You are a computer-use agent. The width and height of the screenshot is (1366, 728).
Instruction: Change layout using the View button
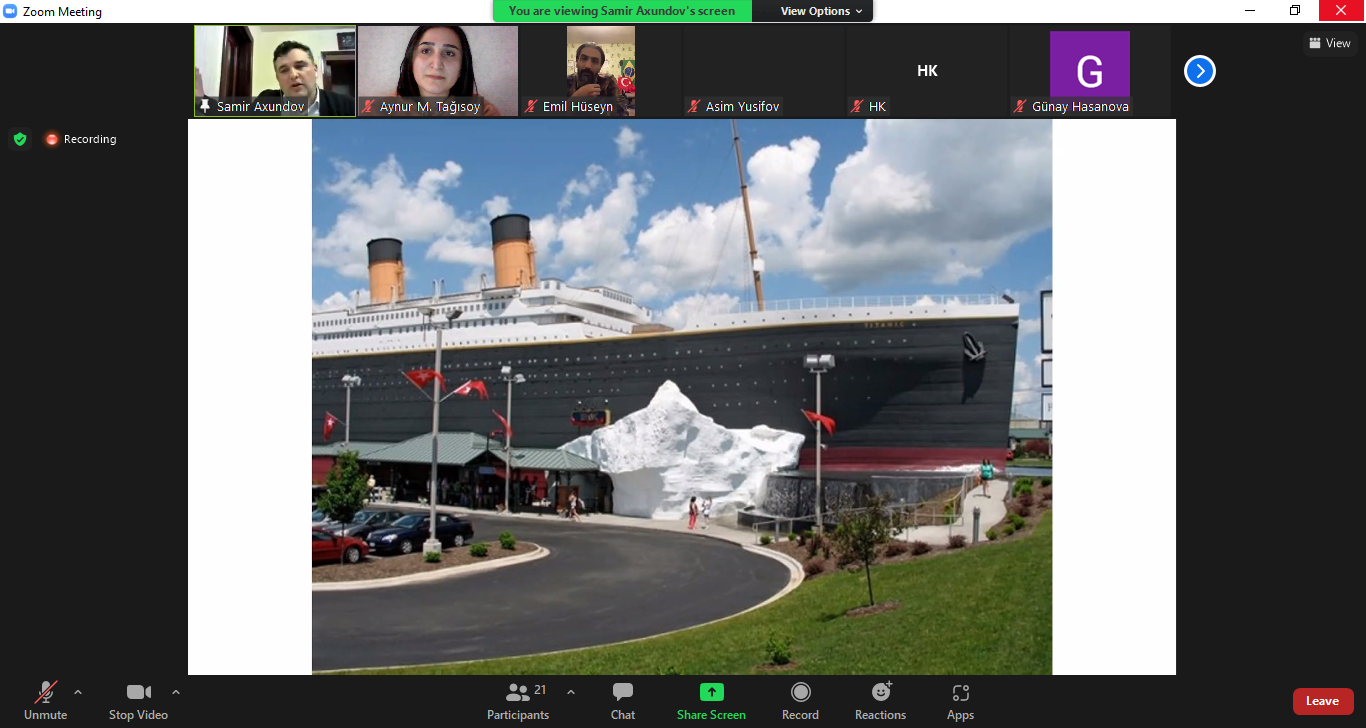[x=1329, y=43]
